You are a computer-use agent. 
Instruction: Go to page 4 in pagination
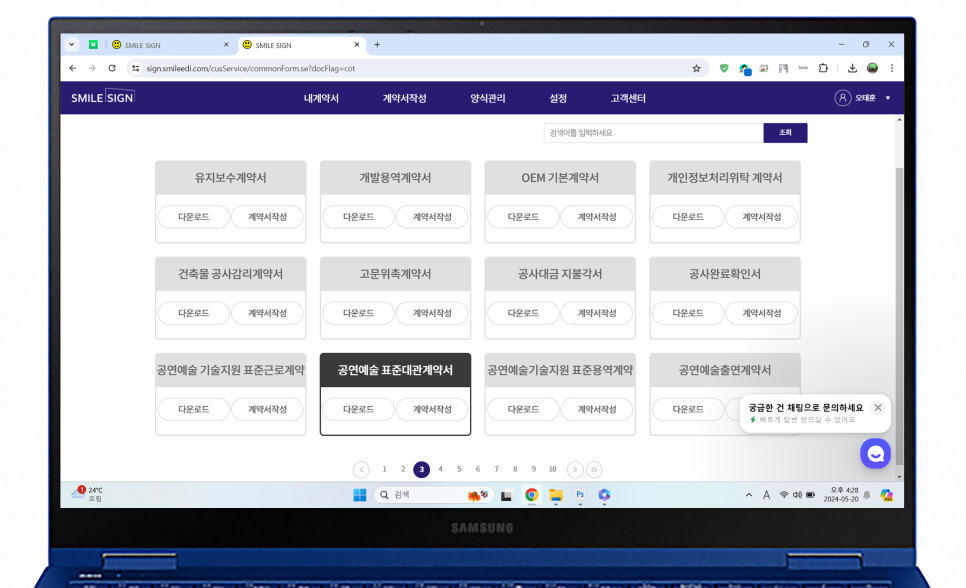click(440, 469)
